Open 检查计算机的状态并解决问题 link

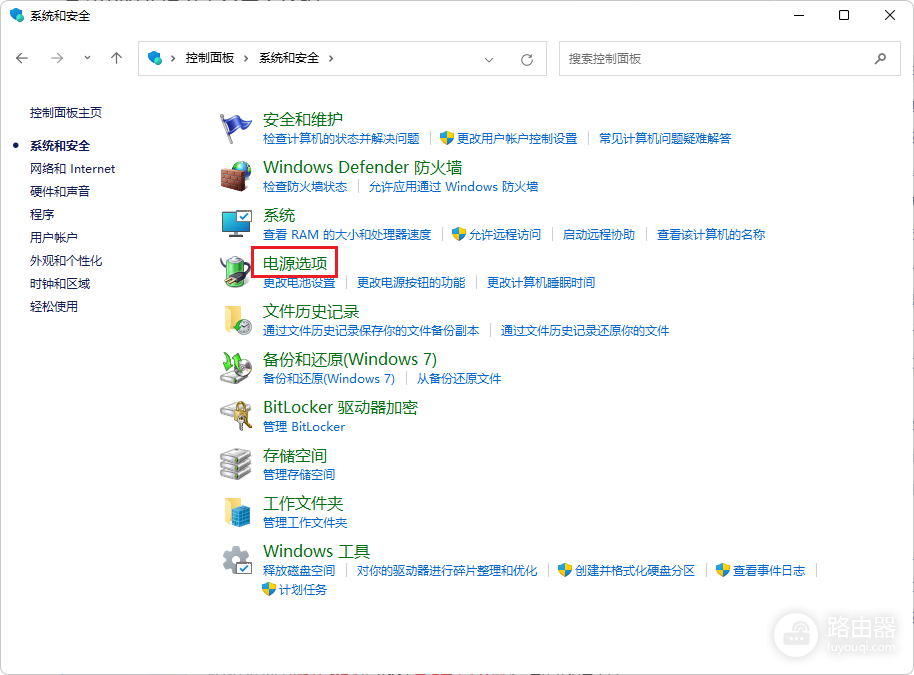coord(341,139)
